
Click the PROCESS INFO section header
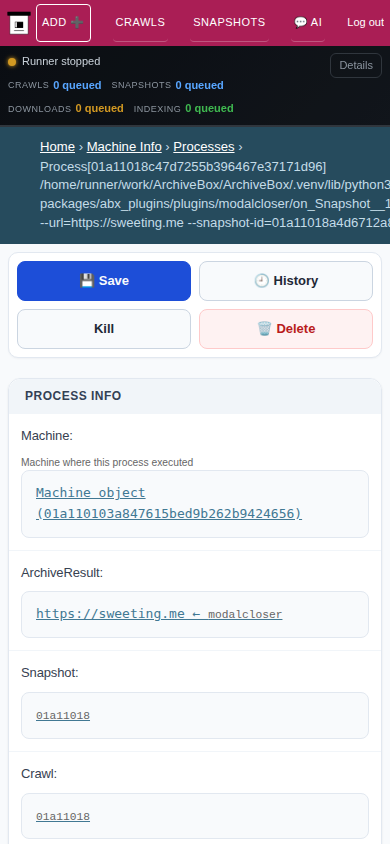coord(195,396)
